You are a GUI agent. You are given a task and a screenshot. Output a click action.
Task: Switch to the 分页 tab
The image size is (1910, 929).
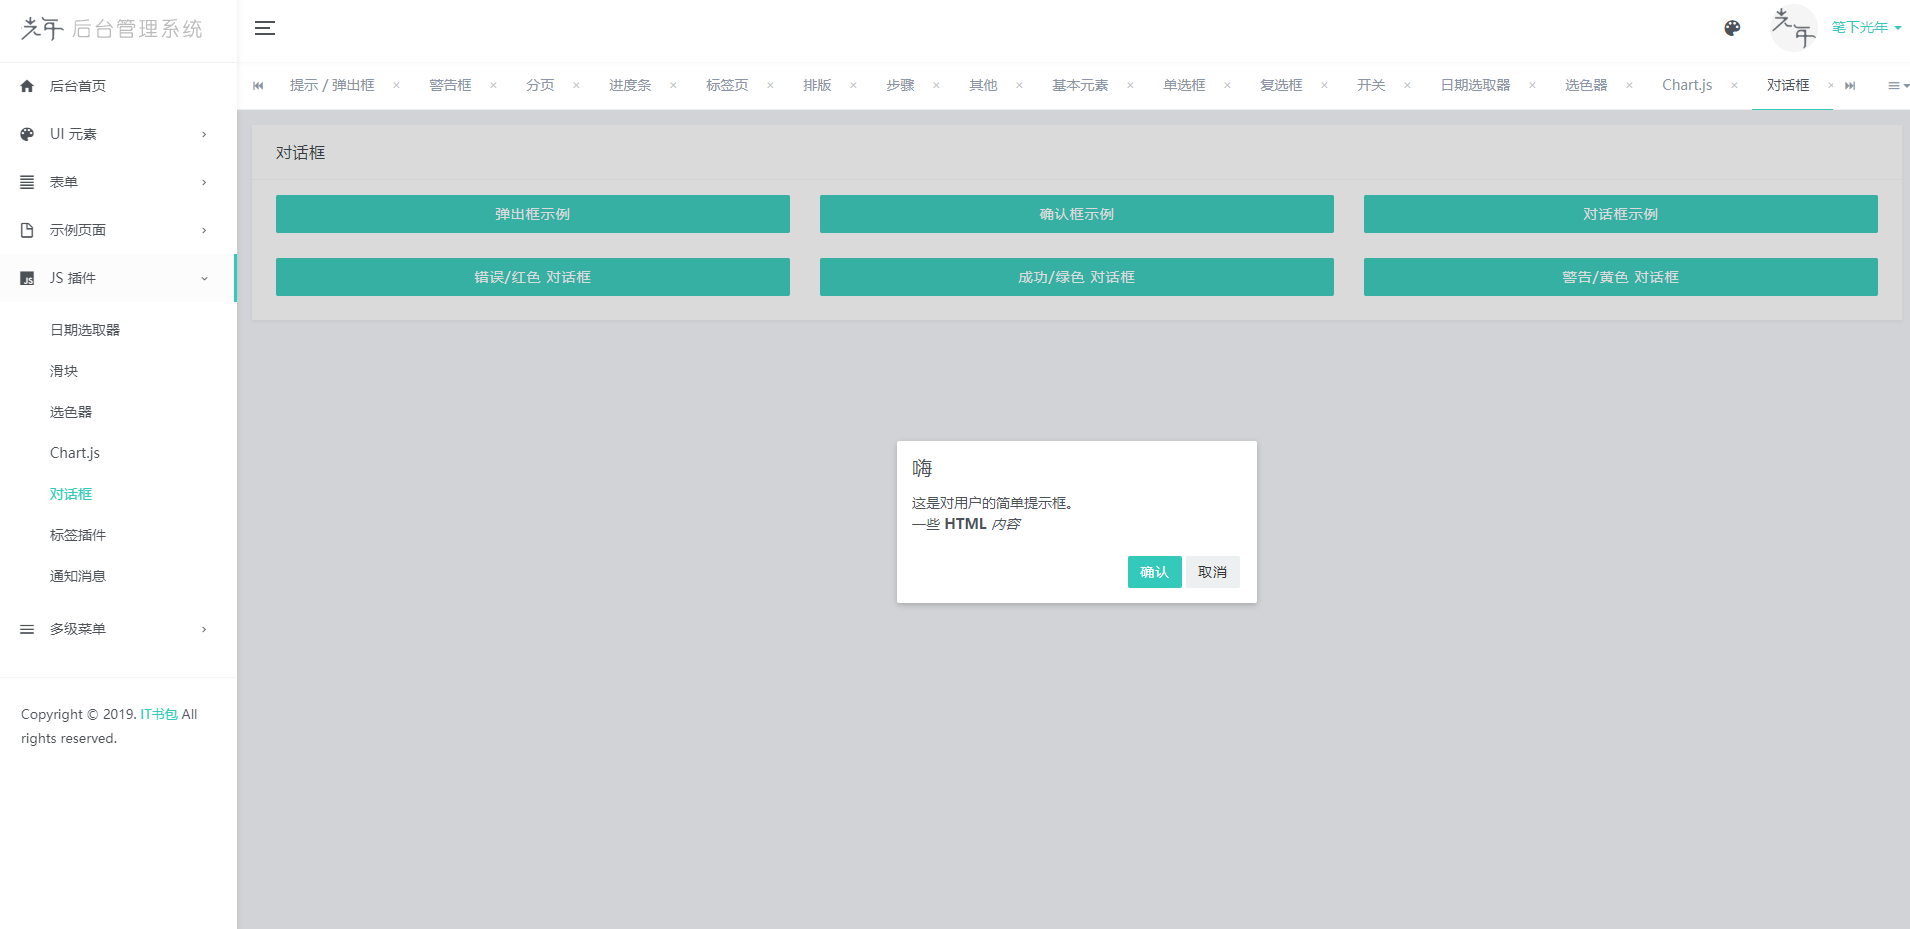pyautogui.click(x=540, y=85)
